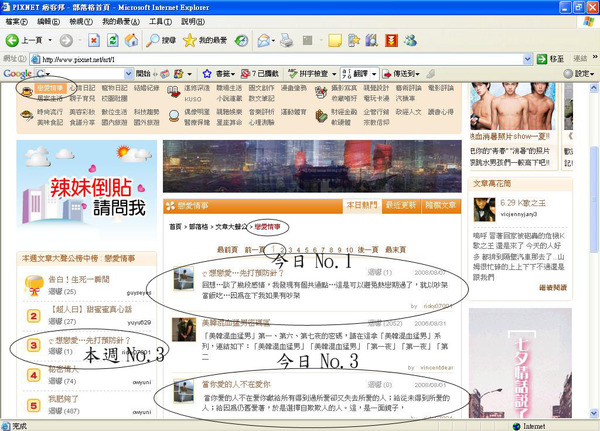The width and height of the screenshot is (600, 431).
Task: Print the page using printer icon
Action: 286,40
